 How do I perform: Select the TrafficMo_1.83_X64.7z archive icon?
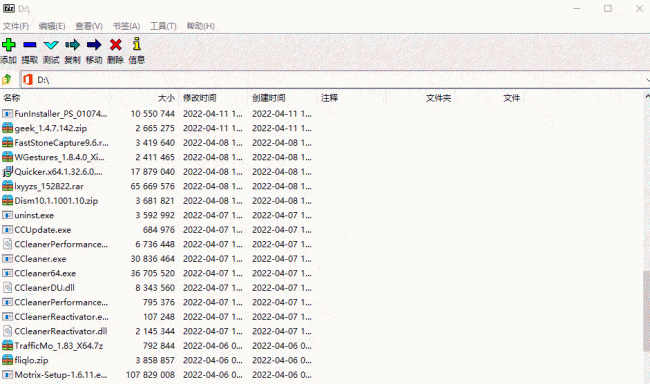click(7, 345)
